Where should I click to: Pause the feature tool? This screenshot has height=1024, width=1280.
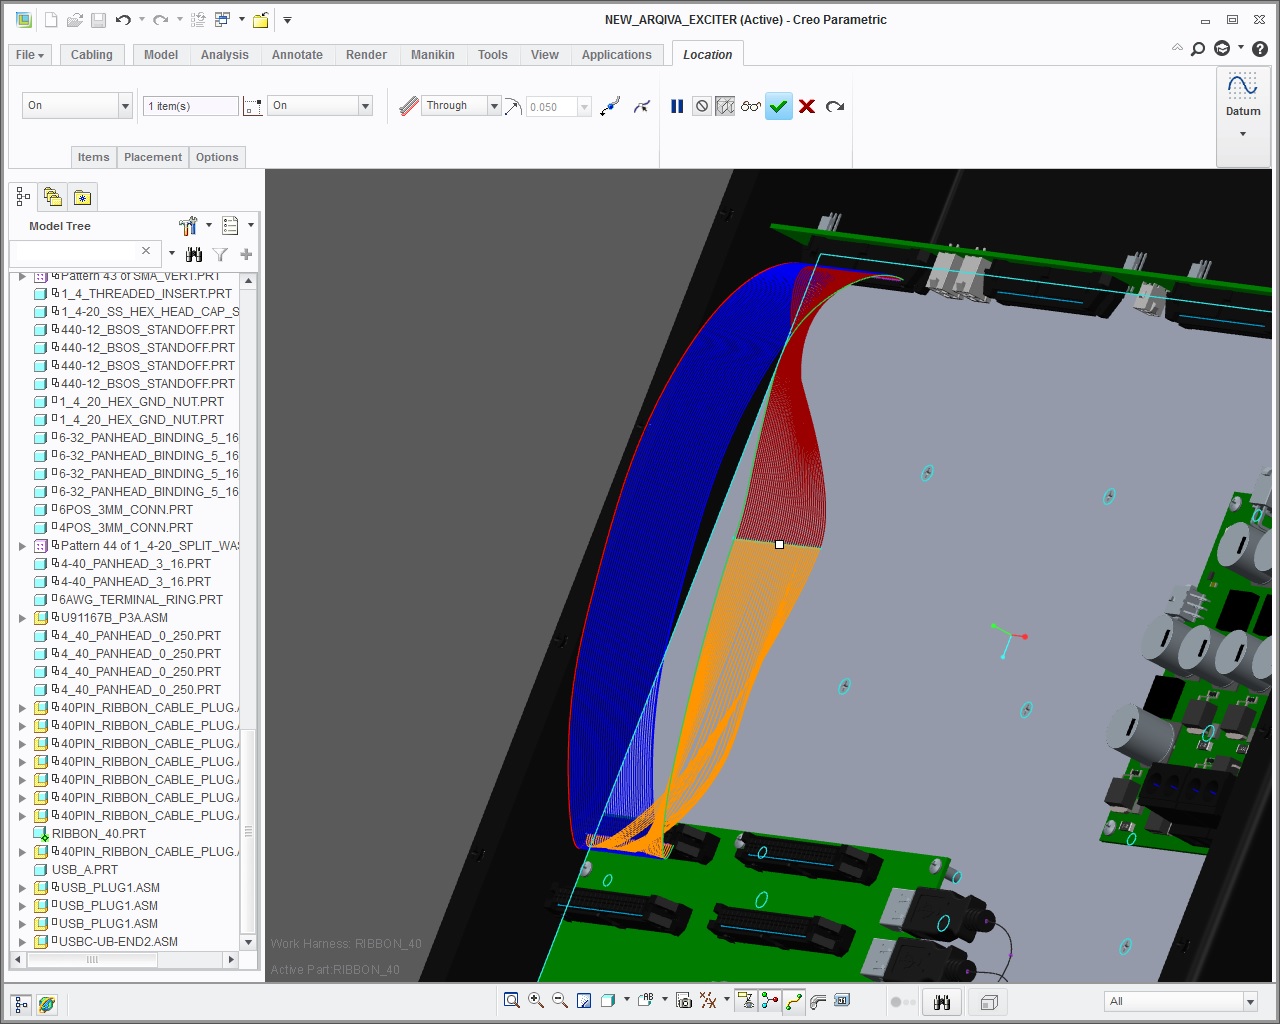coord(677,106)
